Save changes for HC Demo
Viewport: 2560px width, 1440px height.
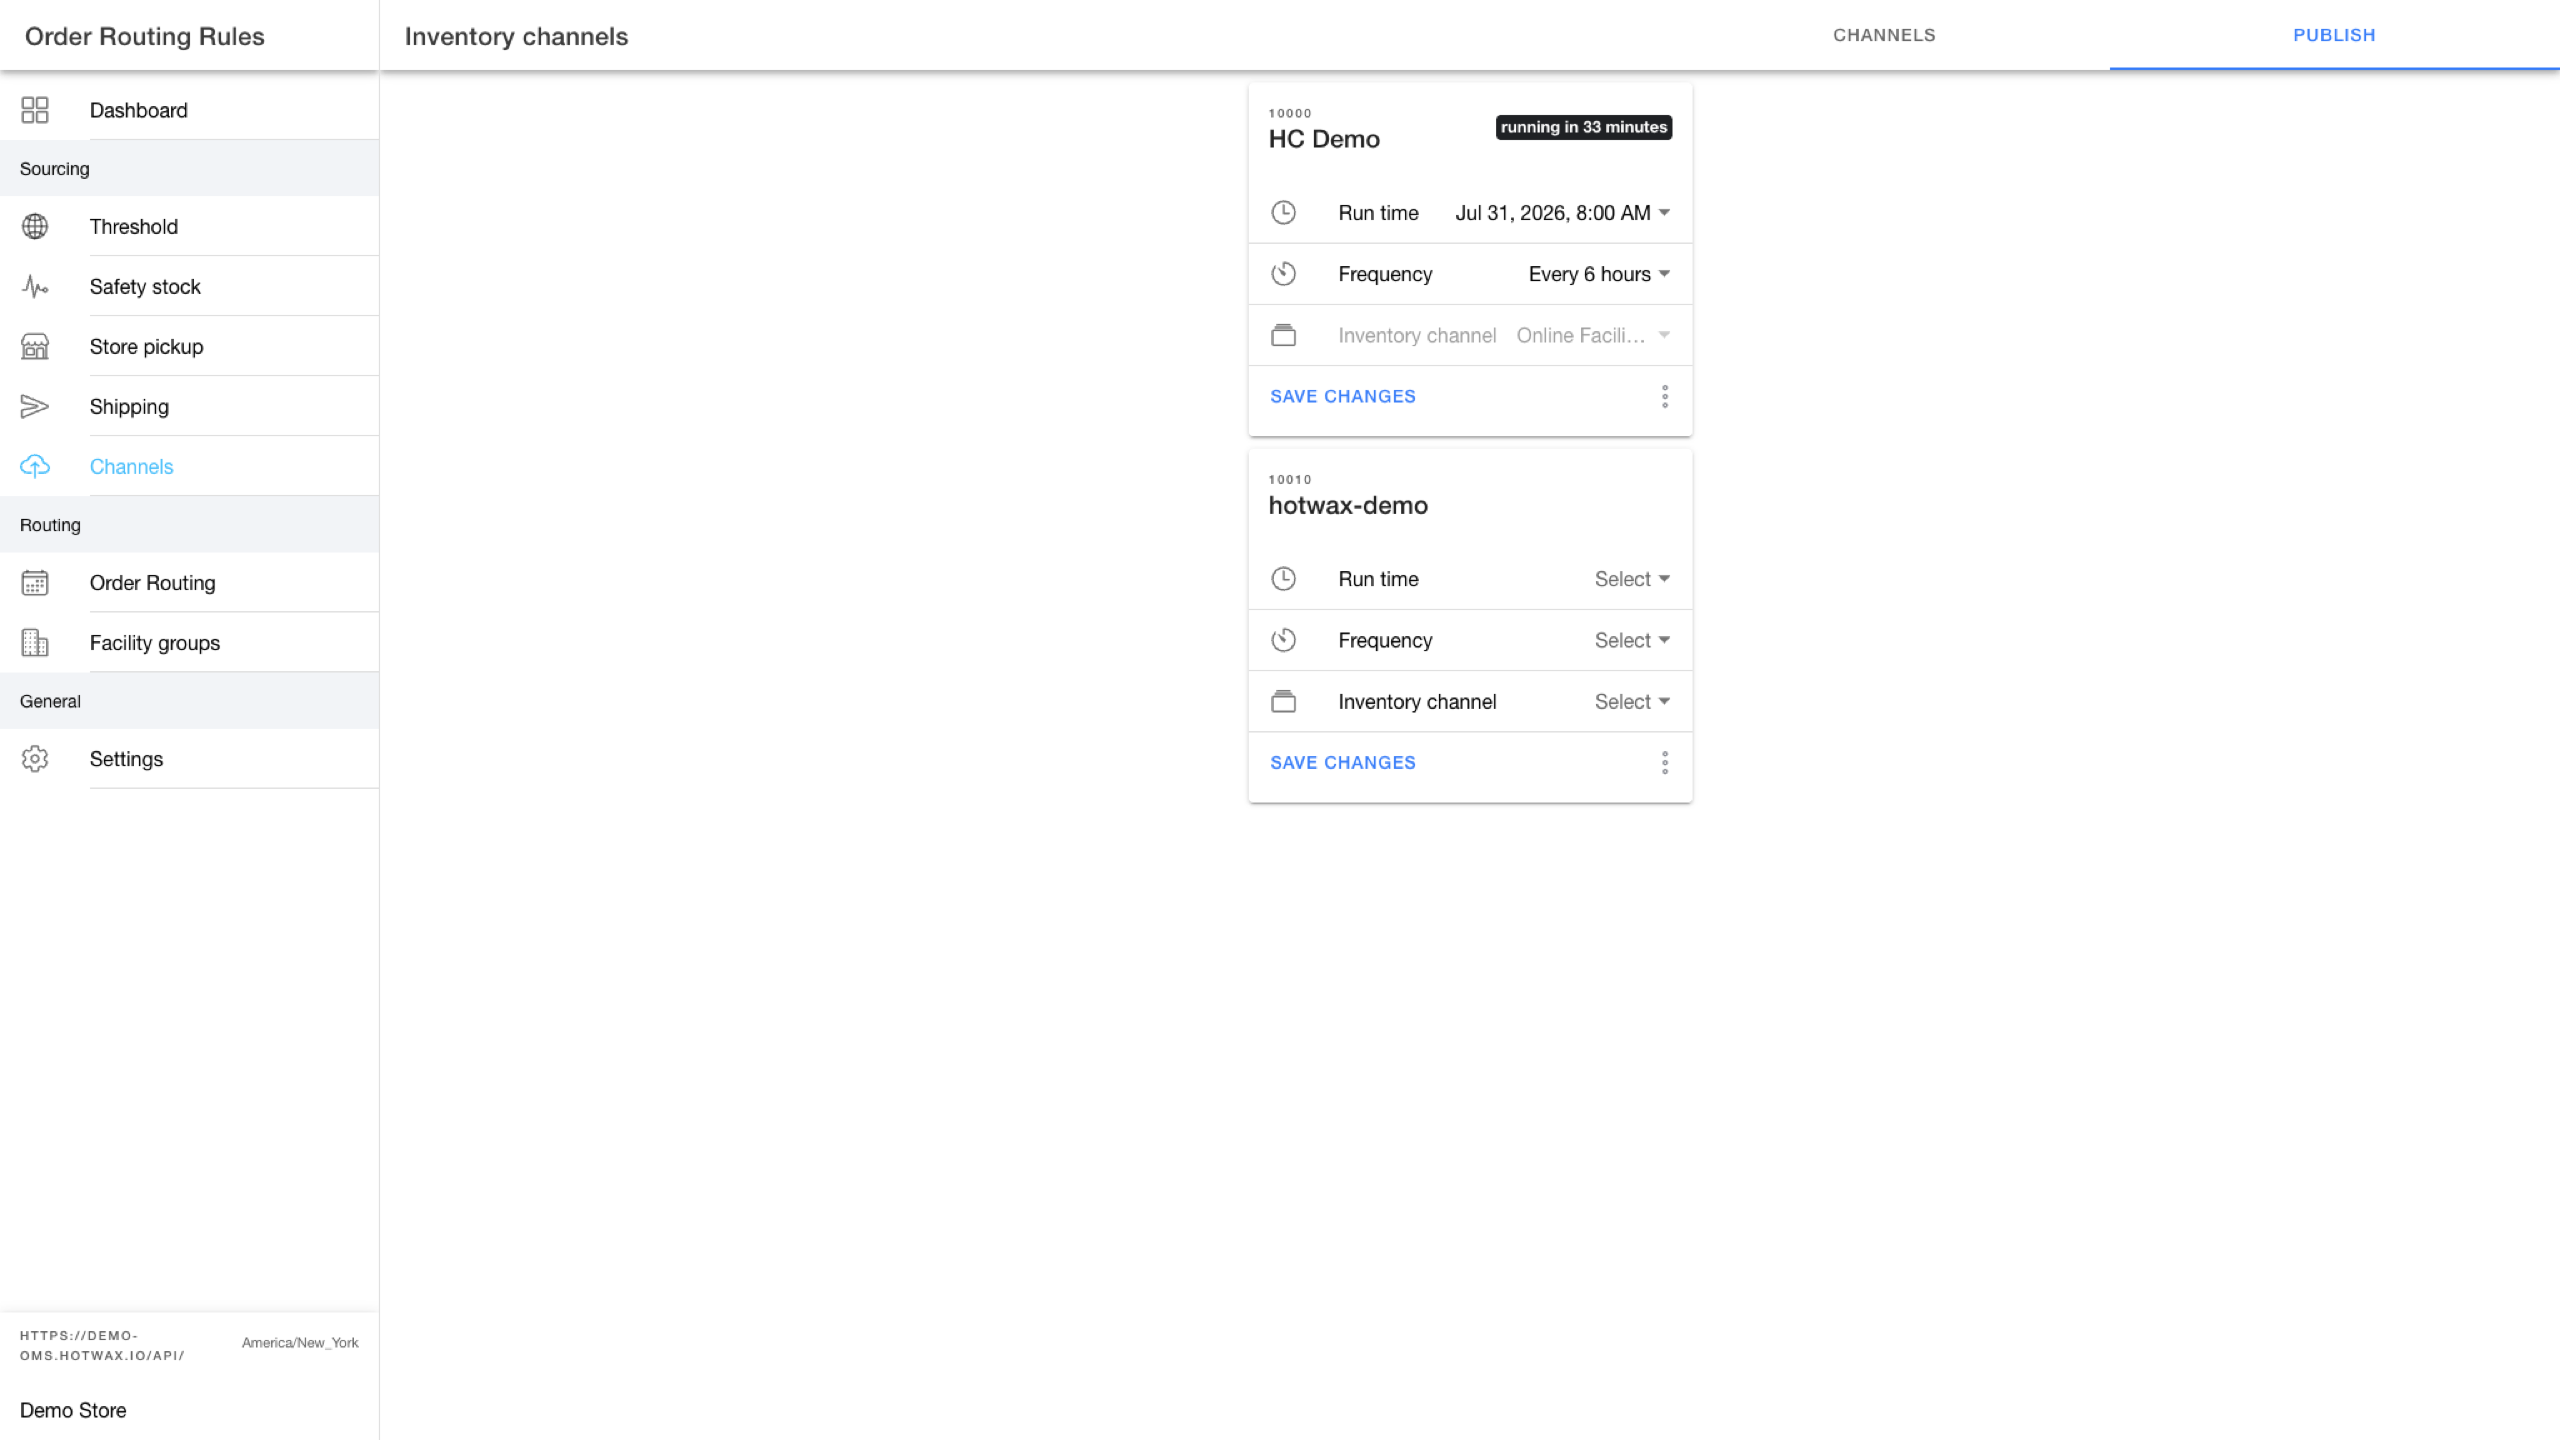(1343, 396)
